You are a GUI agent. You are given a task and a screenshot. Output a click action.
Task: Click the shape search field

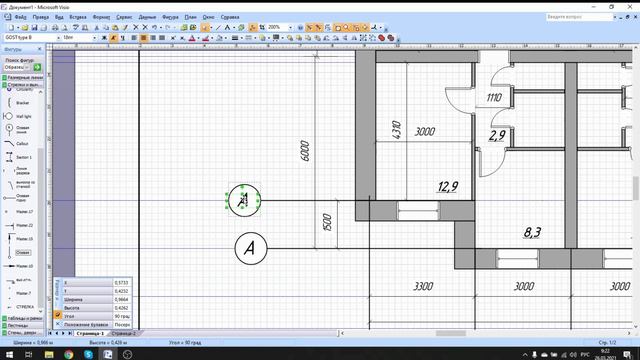[x=17, y=67]
